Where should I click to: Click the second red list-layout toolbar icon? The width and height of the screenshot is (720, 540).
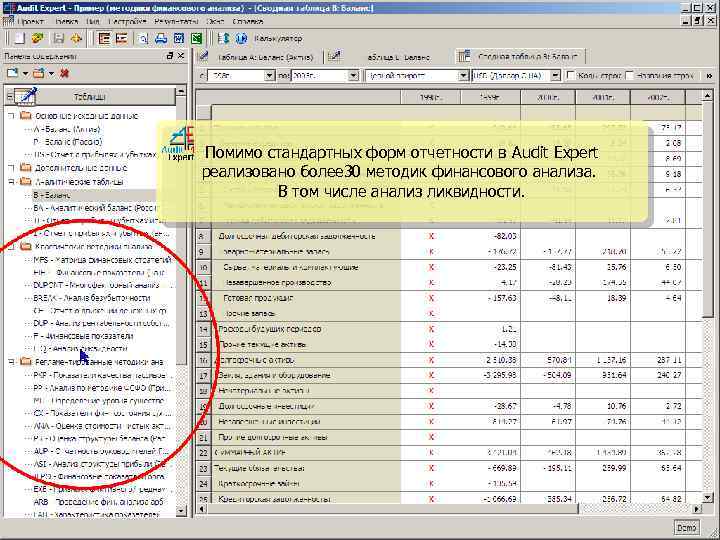click(x=121, y=39)
